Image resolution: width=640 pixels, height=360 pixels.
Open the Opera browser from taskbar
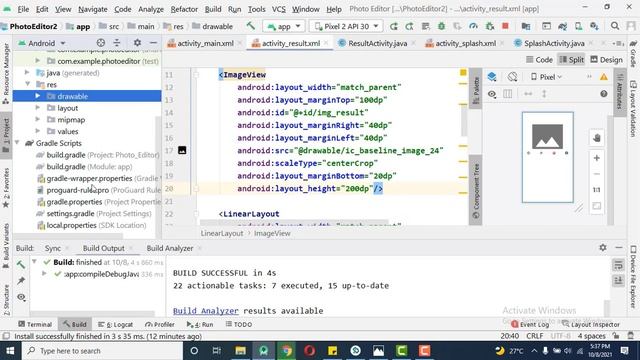[310, 351]
